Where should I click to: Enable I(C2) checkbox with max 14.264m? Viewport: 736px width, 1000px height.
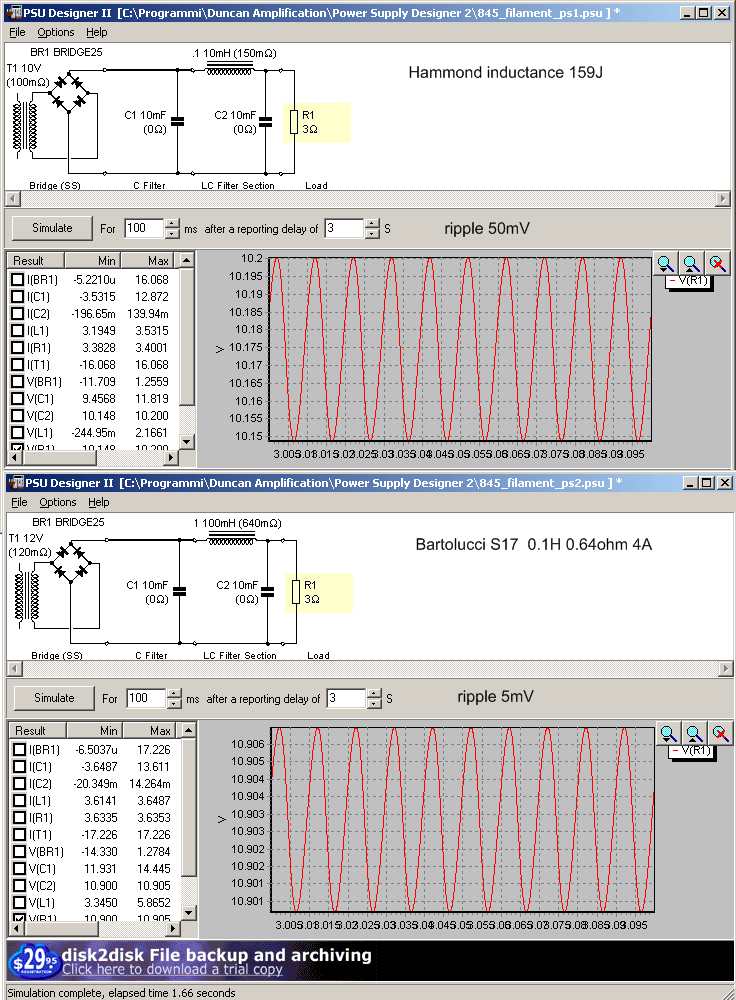tap(19, 783)
